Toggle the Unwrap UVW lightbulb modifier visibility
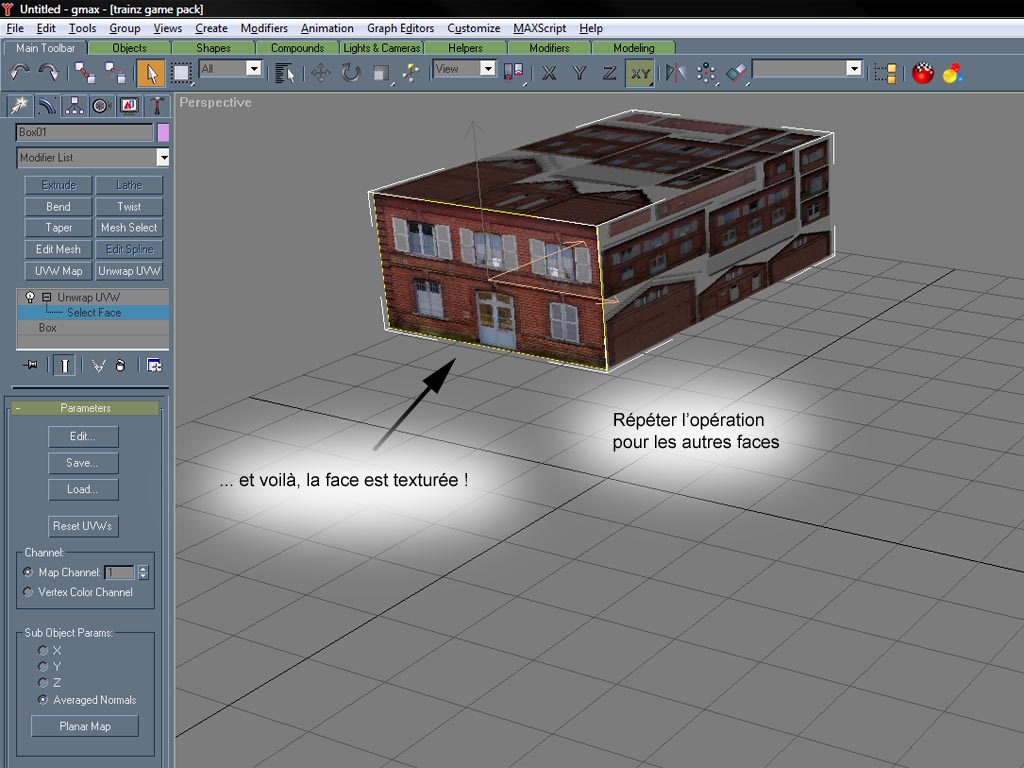Viewport: 1024px width, 768px height. (30, 298)
